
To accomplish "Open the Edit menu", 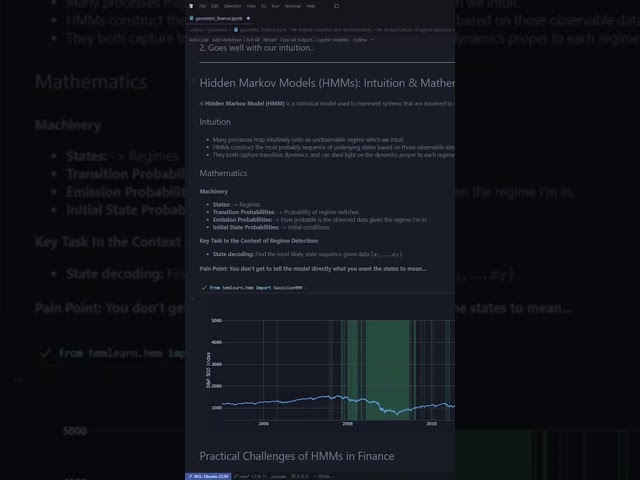I will pyautogui.click(x=215, y=6).
